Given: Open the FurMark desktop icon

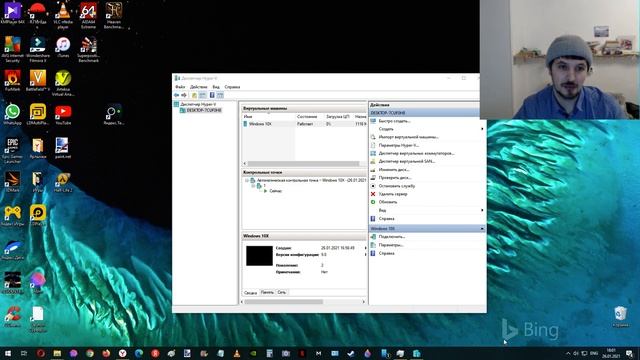Looking at the screenshot, I should 12,80.
